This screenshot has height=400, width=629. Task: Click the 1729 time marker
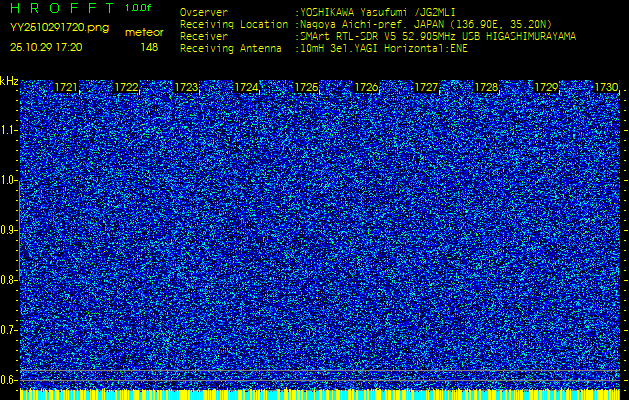(x=546, y=87)
